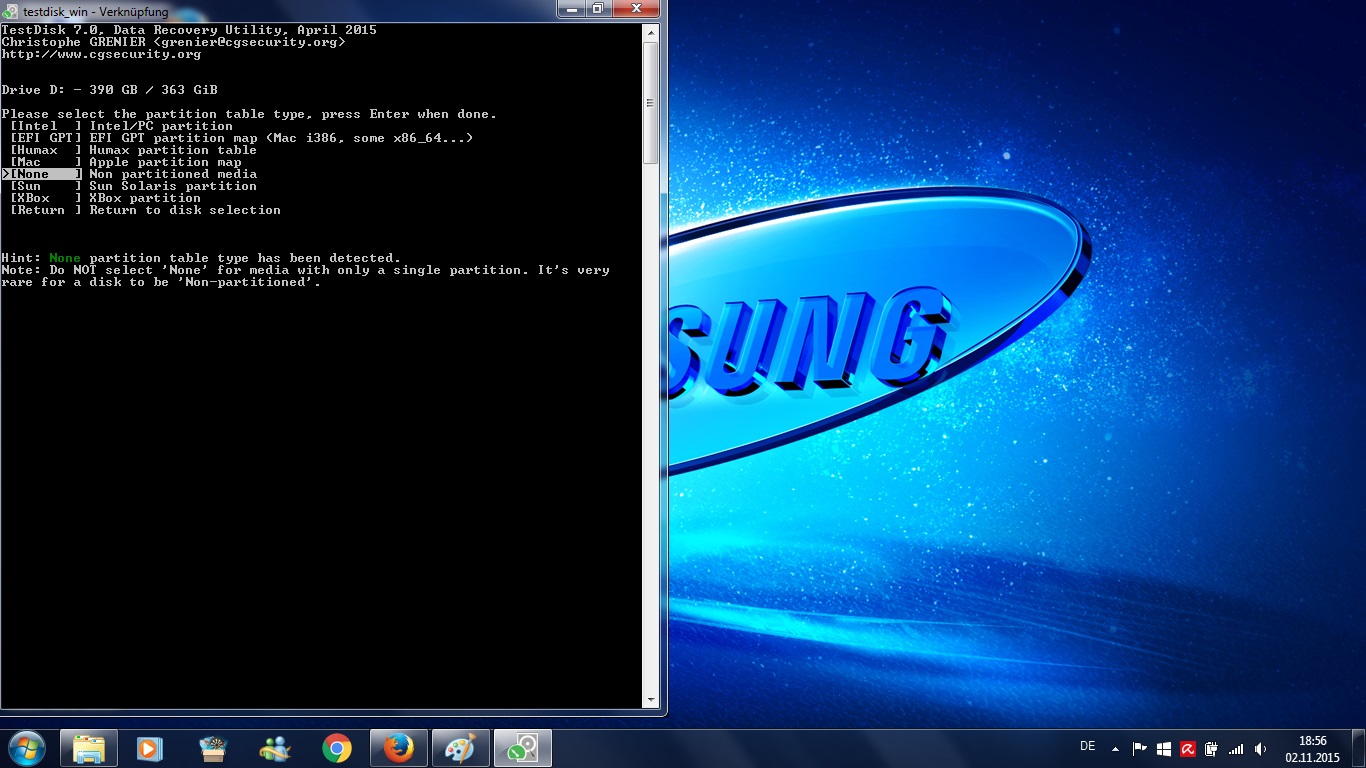Show hidden tray icons arrow

pos(1115,749)
